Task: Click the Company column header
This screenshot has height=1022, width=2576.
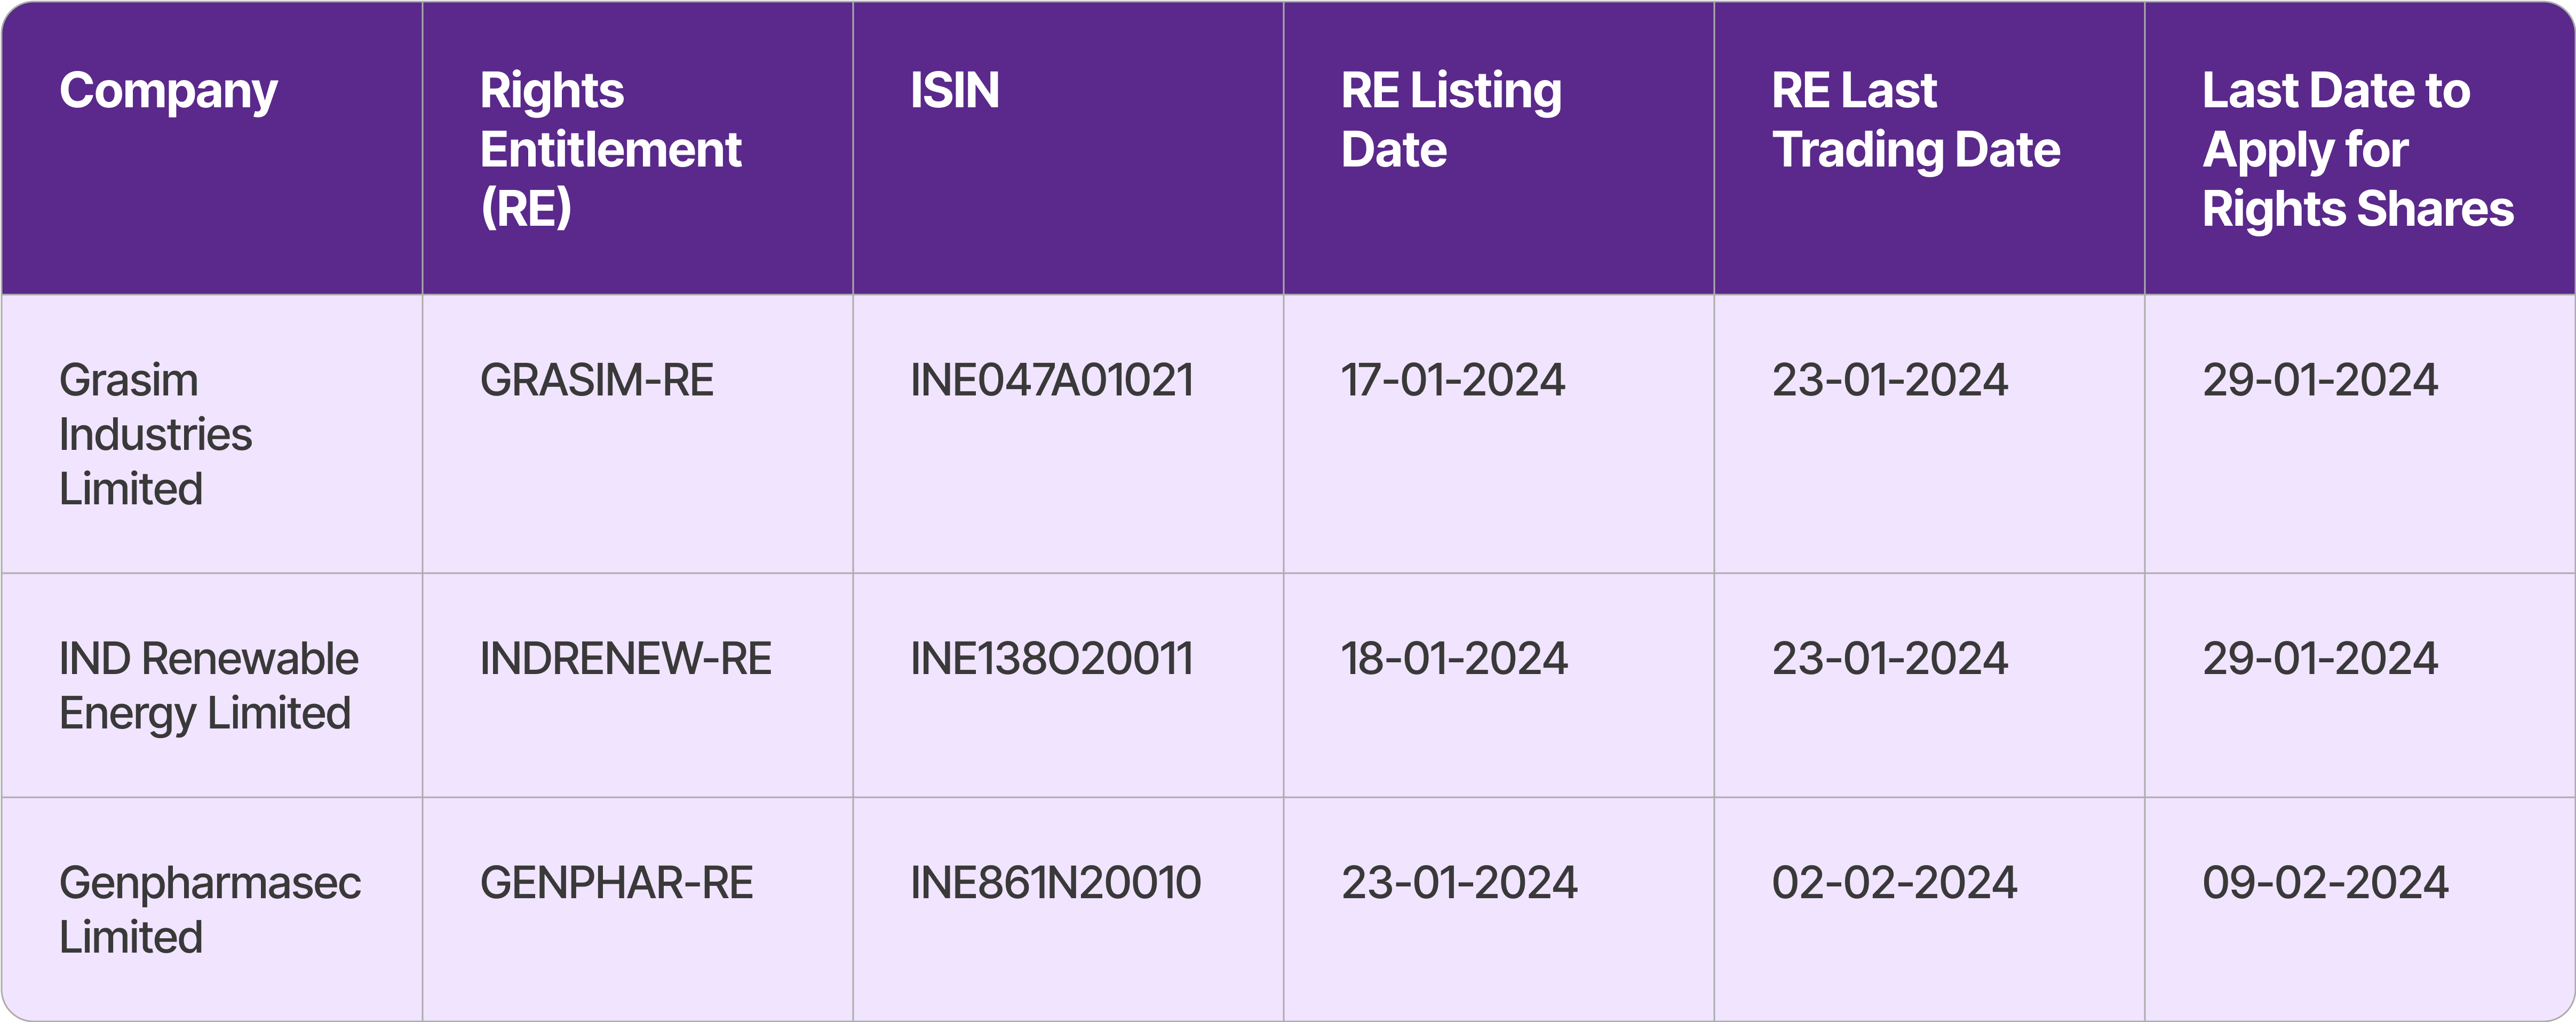Action: [x=168, y=92]
